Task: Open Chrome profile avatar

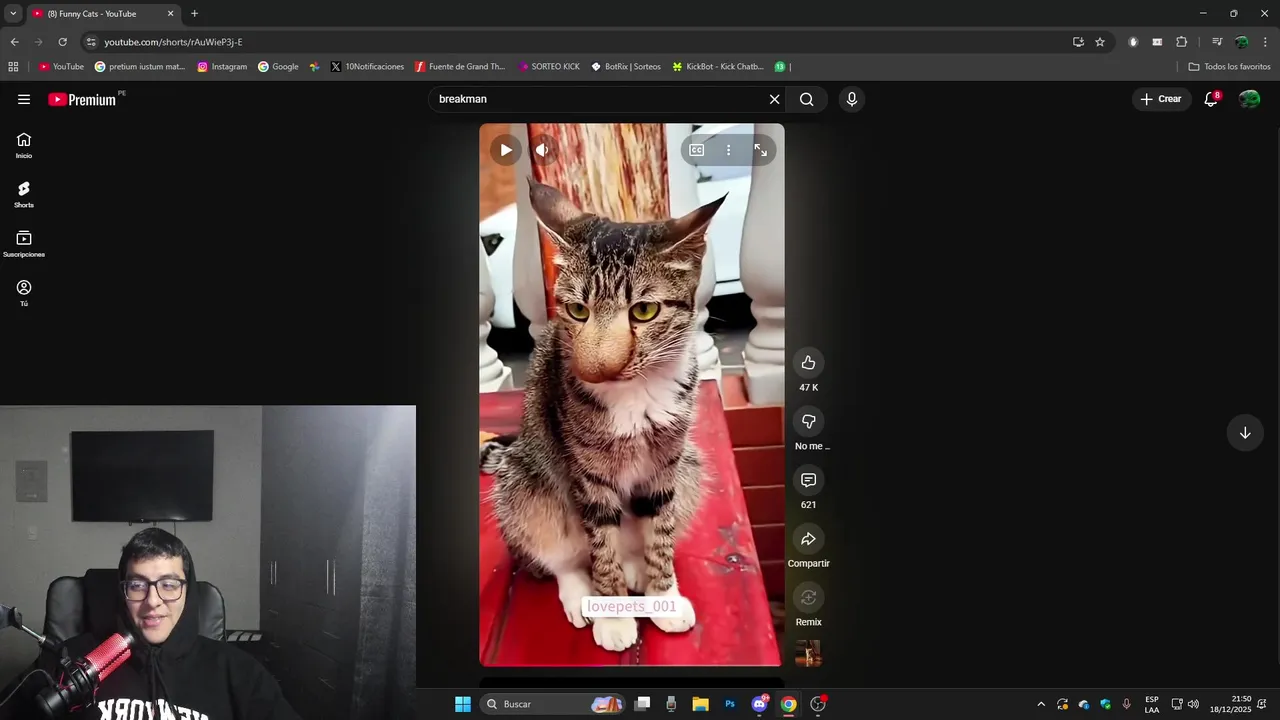Action: [1241, 42]
